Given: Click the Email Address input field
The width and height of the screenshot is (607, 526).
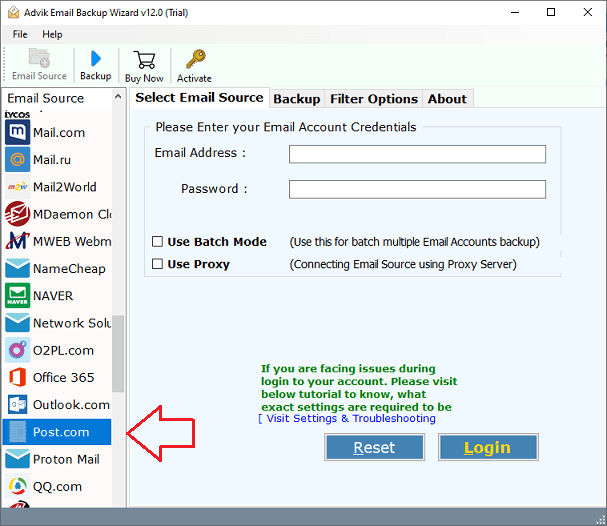Looking at the screenshot, I should (x=417, y=154).
